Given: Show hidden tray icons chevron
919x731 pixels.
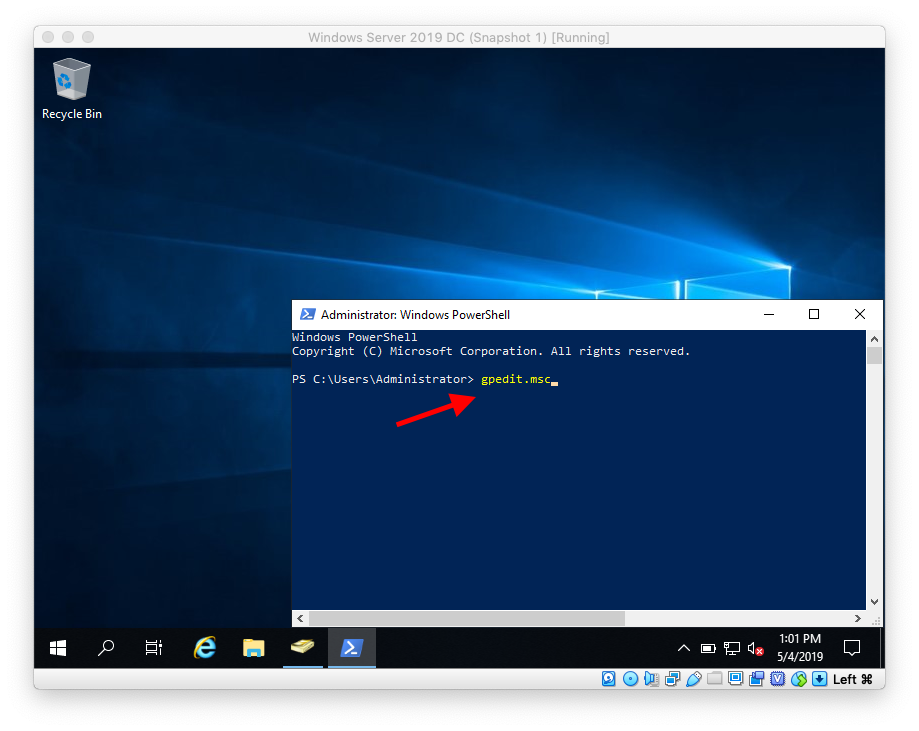Looking at the screenshot, I should (x=683, y=648).
